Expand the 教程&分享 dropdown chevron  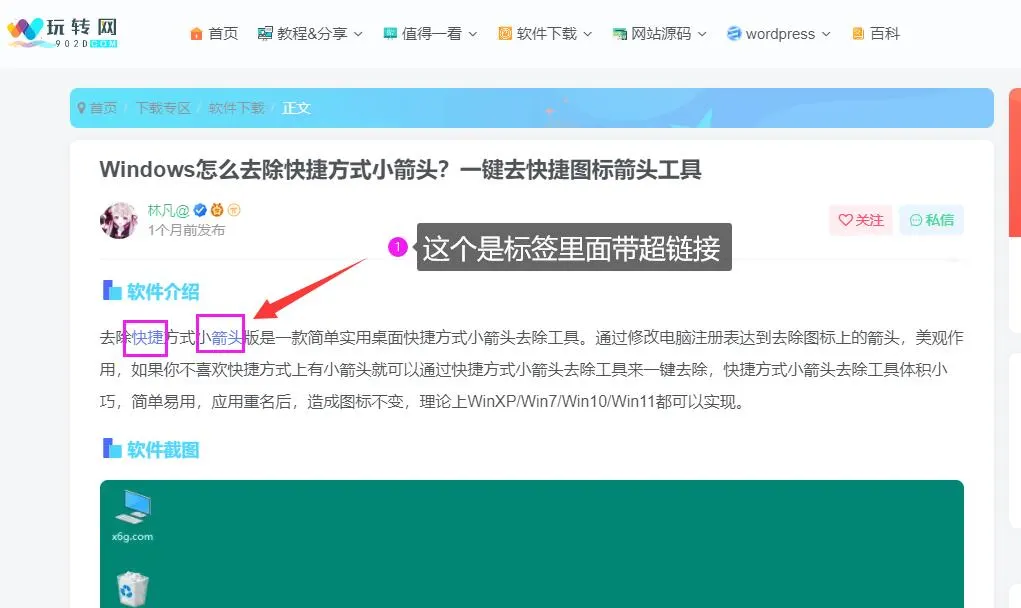358,35
